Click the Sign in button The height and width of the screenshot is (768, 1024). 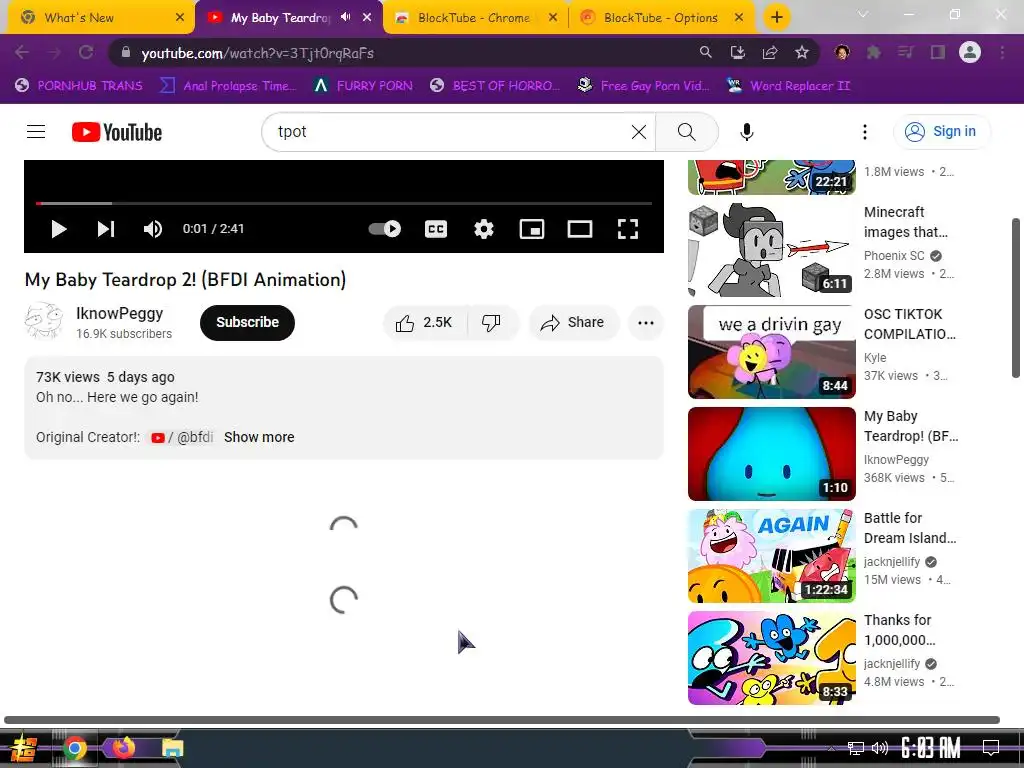point(941,131)
